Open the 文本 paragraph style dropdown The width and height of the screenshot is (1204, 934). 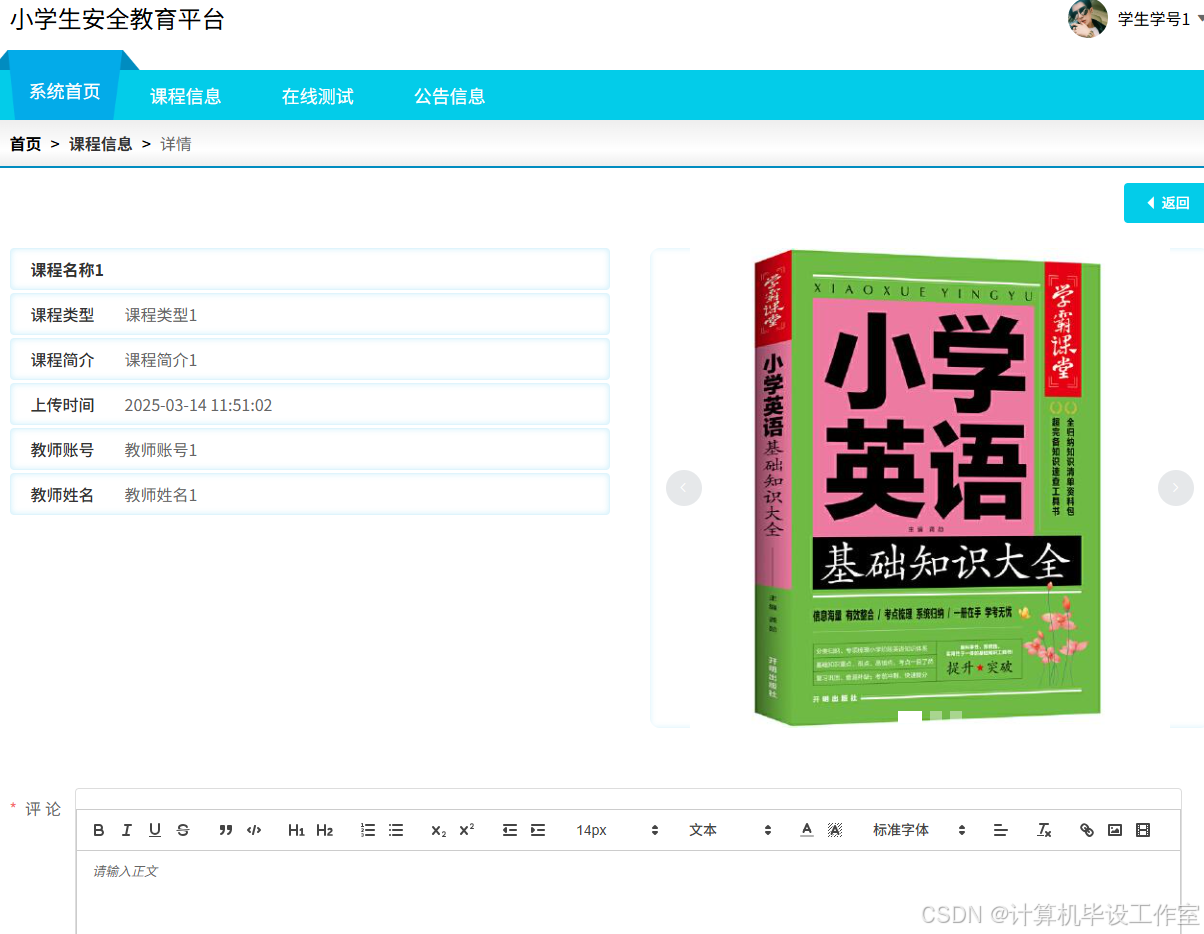tap(730, 830)
